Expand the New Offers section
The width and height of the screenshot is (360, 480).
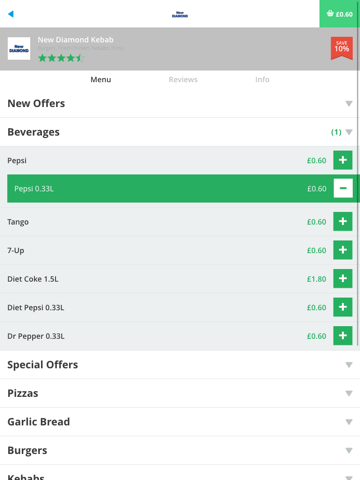pos(180,103)
